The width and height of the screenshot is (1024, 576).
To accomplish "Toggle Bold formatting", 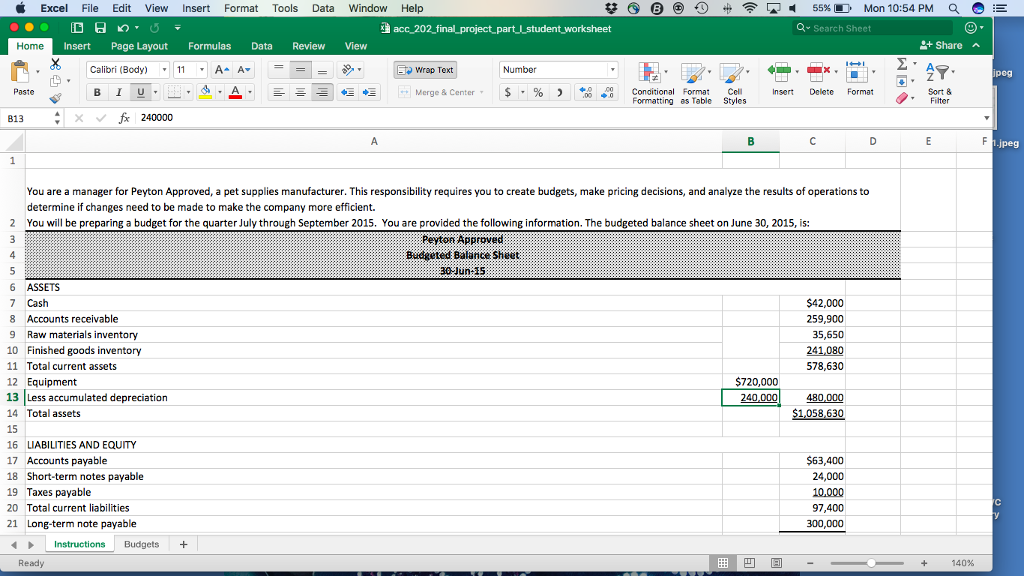I will [x=99, y=92].
